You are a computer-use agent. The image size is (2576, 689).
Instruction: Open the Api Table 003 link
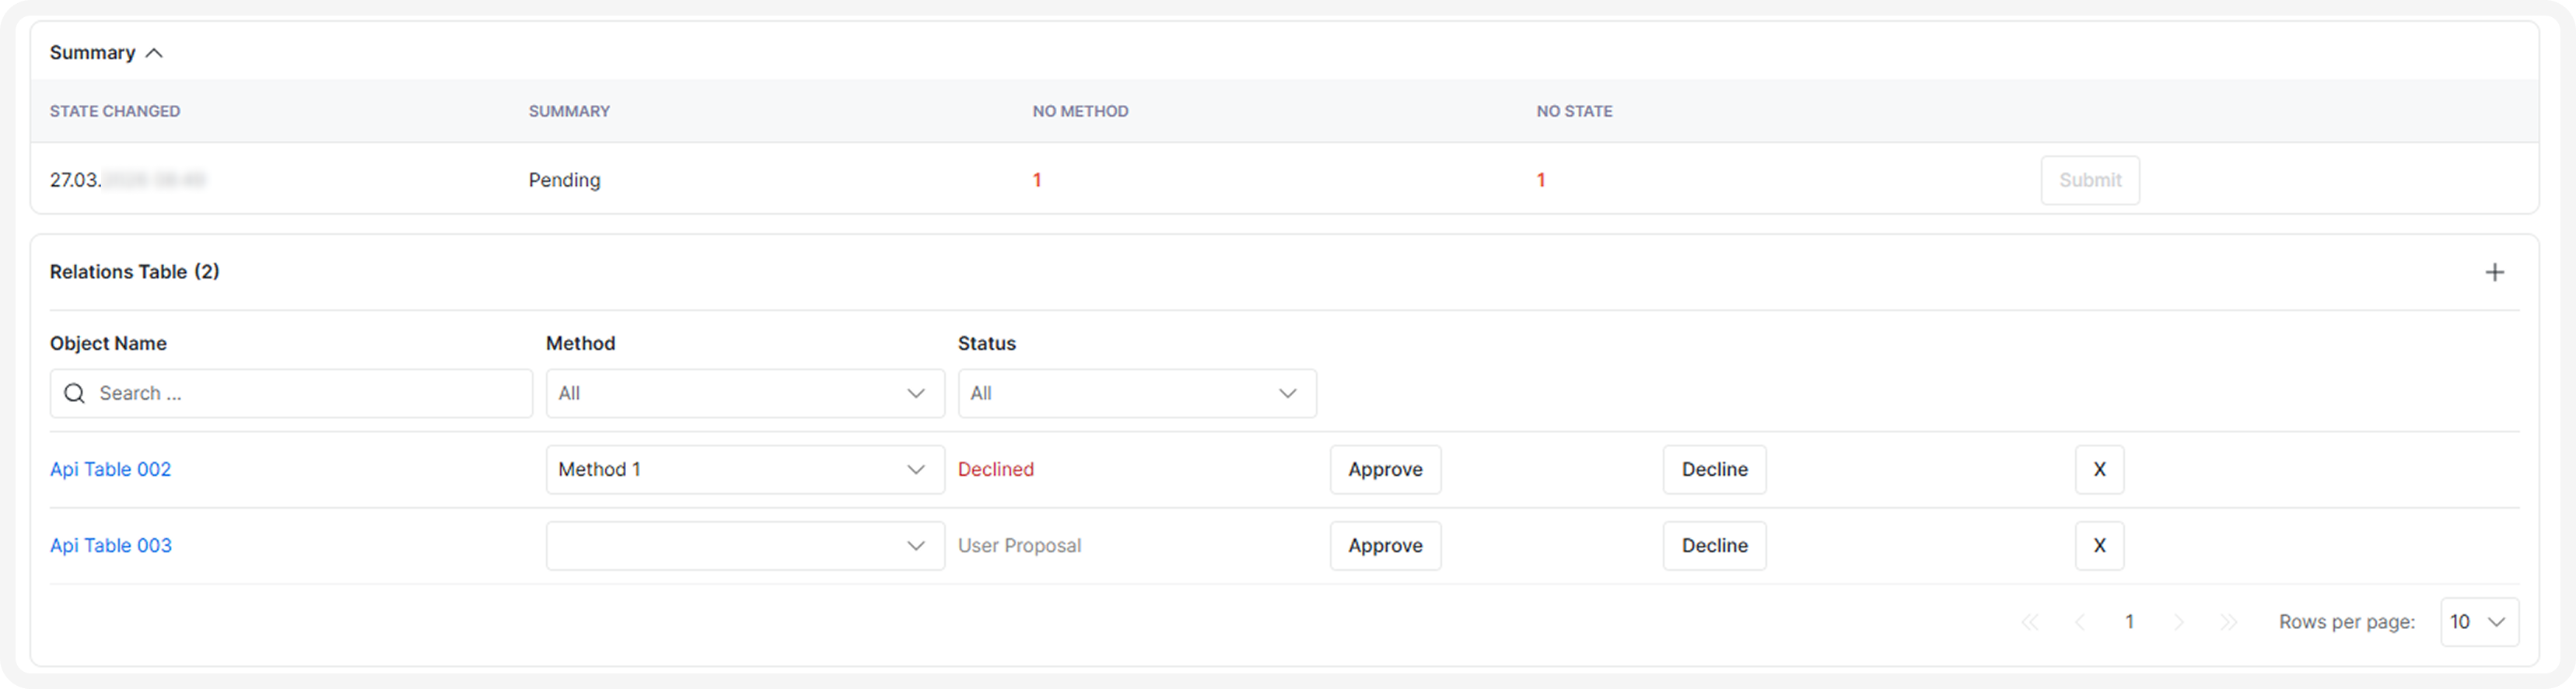[x=111, y=545]
